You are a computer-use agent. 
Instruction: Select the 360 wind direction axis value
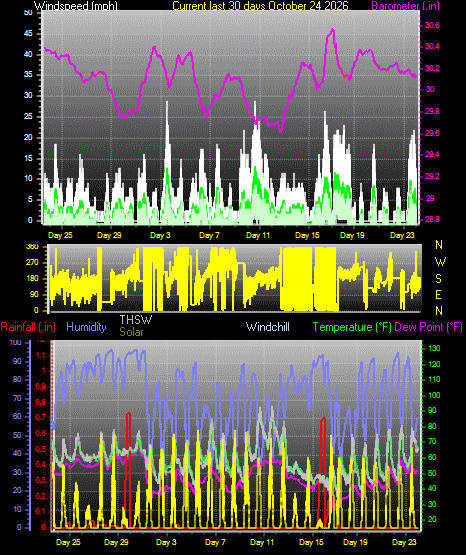32,247
